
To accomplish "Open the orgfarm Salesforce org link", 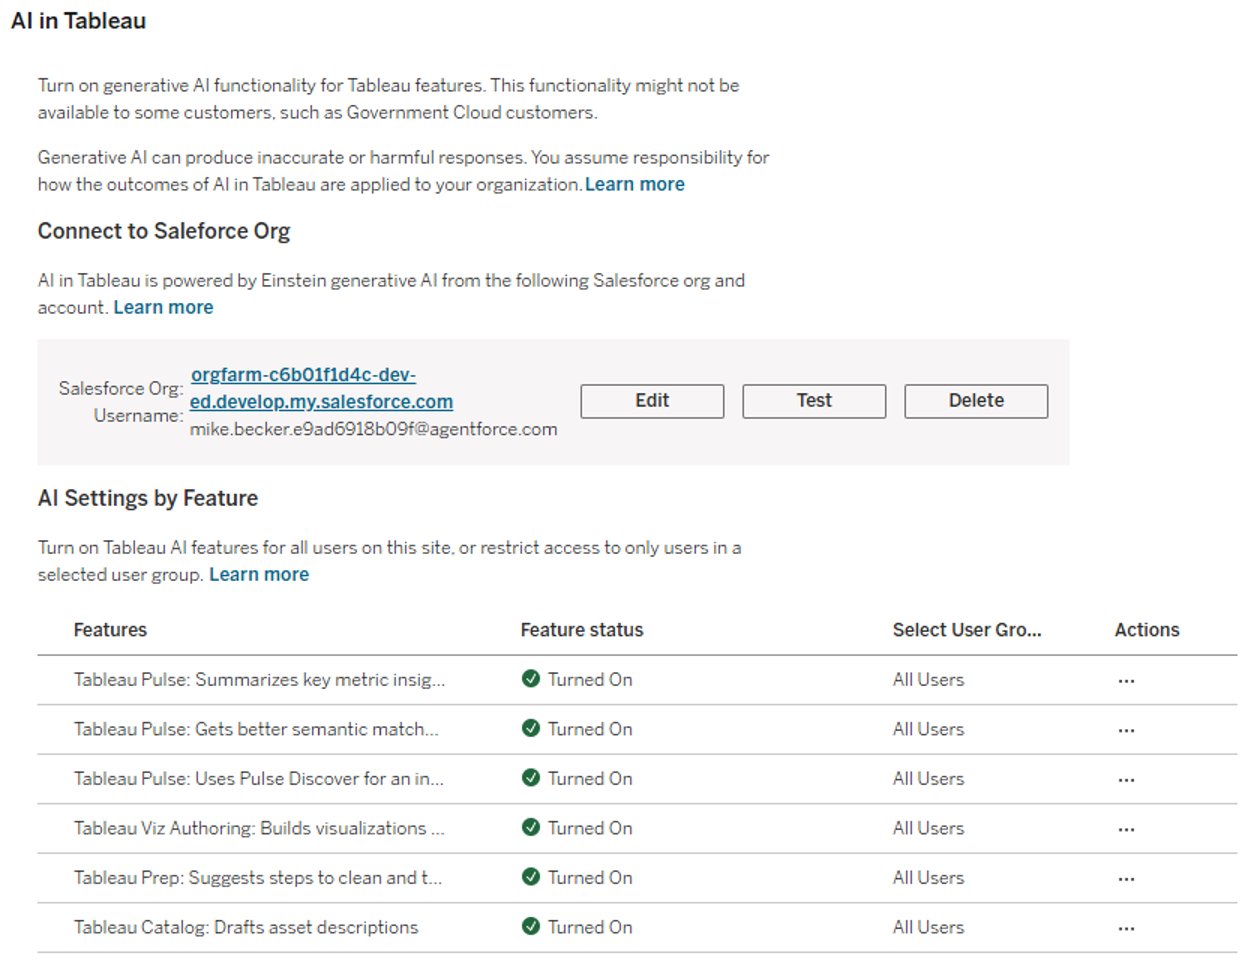I will pyautogui.click(x=321, y=388).
